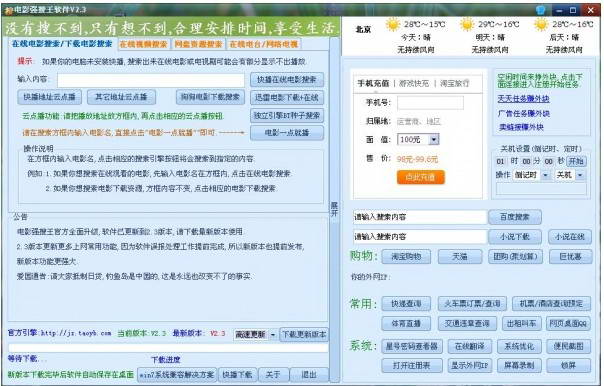This screenshot has height=386, width=604.
Task: Select the 在线电影搜索/下载电影搜索 tab
Action: [62, 44]
